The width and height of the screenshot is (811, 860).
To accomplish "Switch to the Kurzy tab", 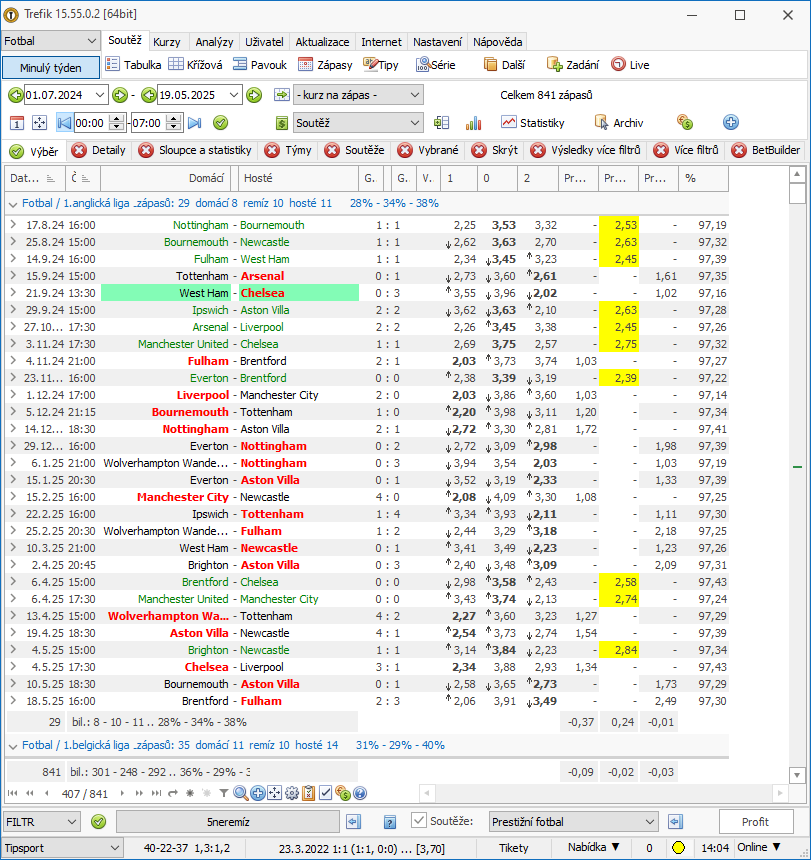I will 167,42.
